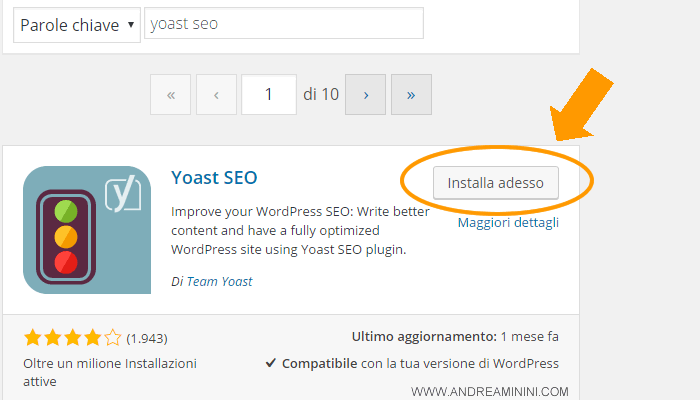Image resolution: width=700 pixels, height=400 pixels.
Task: Go to previous page of results
Action: pyautogui.click(x=216, y=95)
